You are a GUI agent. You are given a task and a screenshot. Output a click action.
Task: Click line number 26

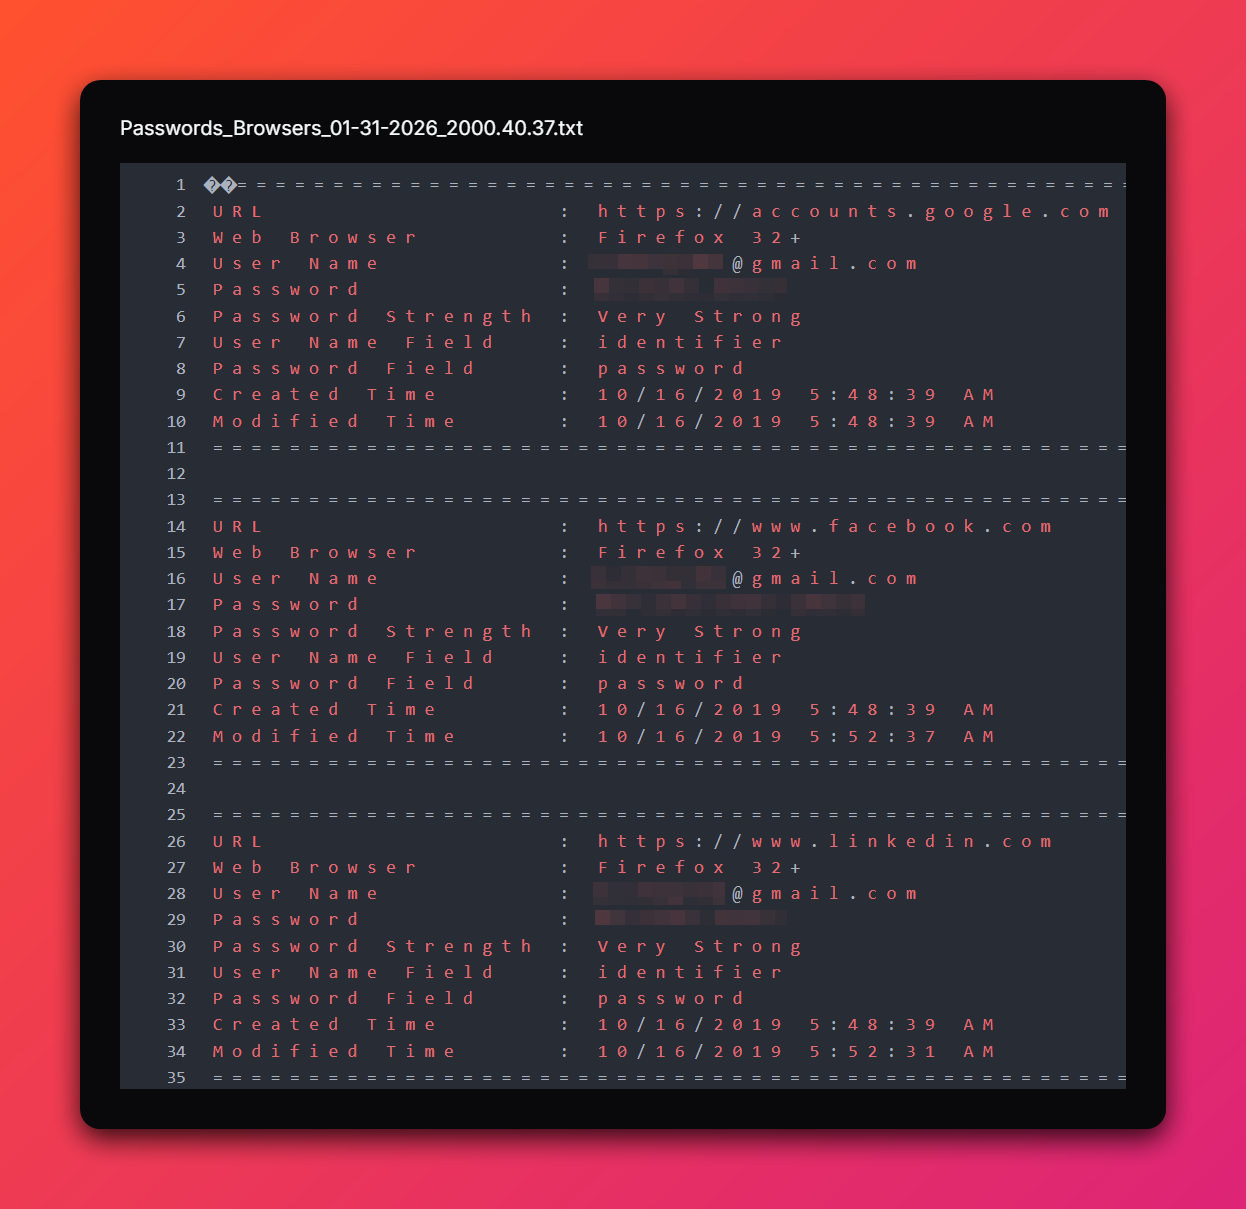[176, 841]
